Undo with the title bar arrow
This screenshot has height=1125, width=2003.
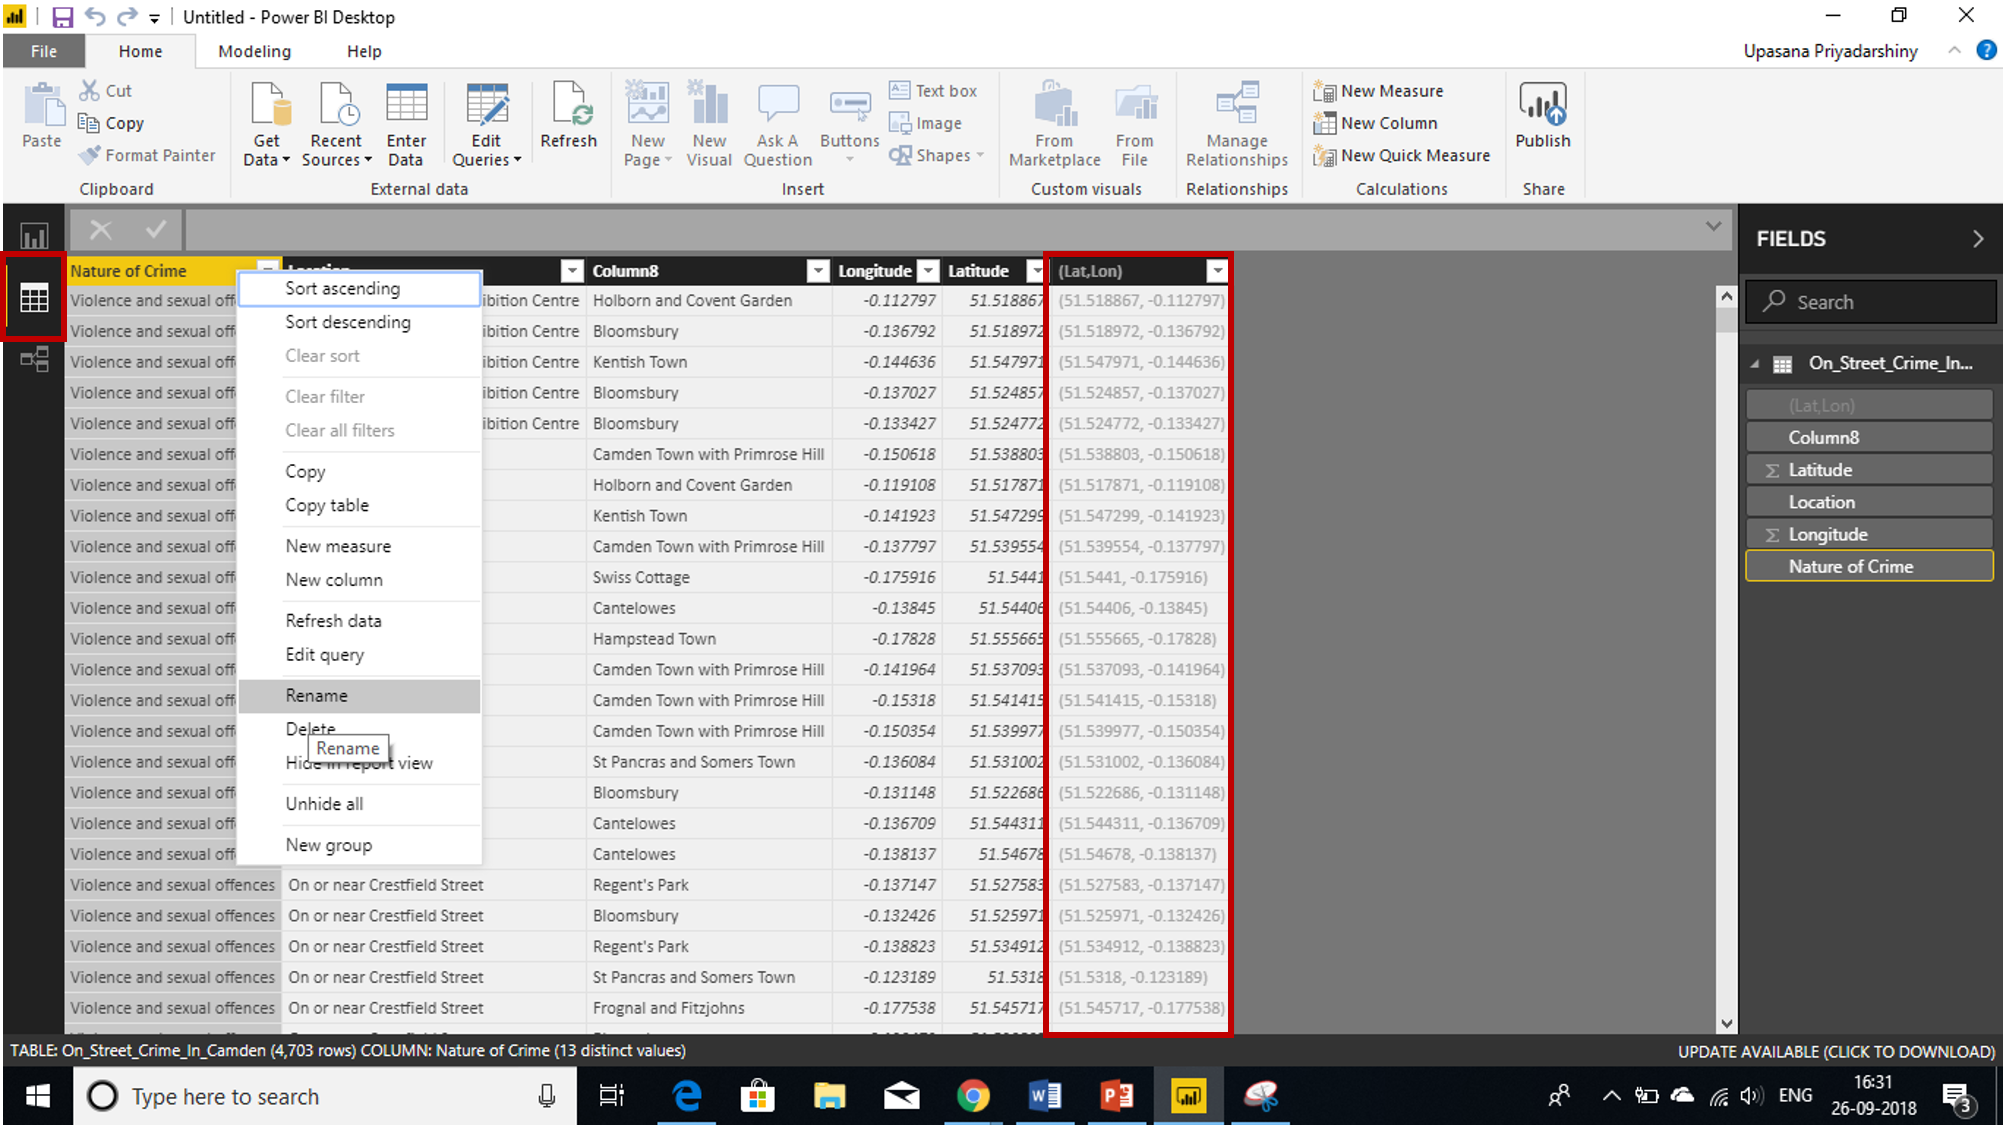point(95,17)
